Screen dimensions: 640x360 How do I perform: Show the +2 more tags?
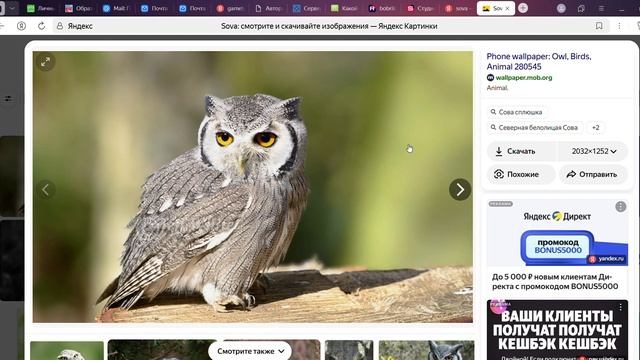(x=596, y=128)
